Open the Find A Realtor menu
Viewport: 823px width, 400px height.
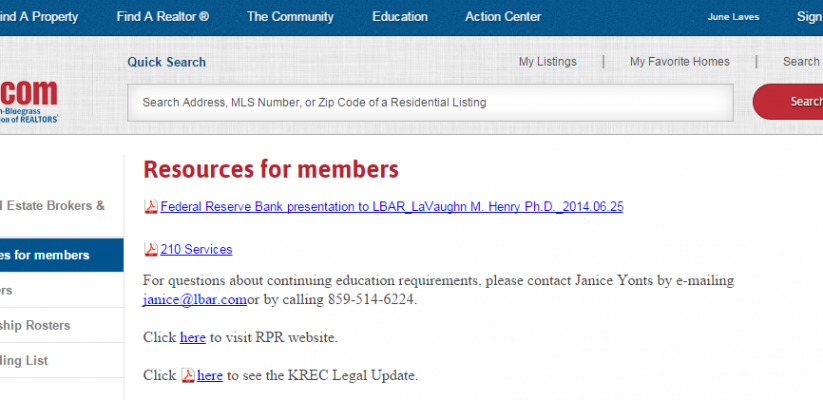163,17
